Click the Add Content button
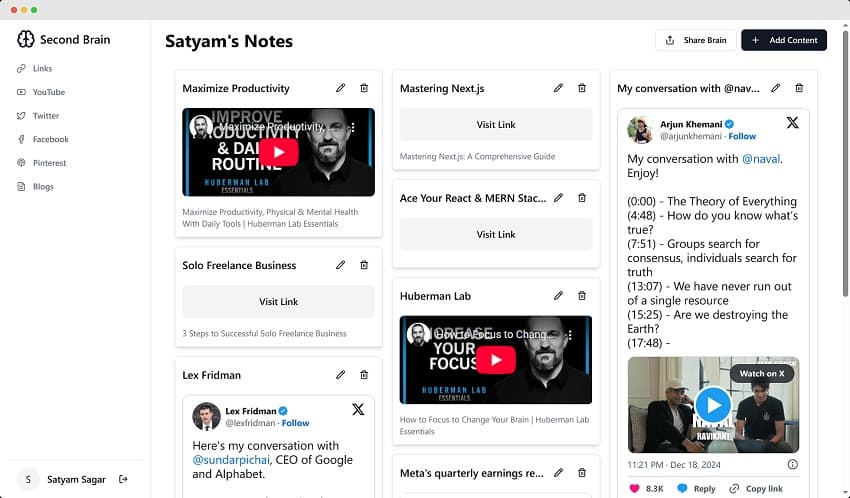Viewport: 850px width, 498px height. [784, 40]
